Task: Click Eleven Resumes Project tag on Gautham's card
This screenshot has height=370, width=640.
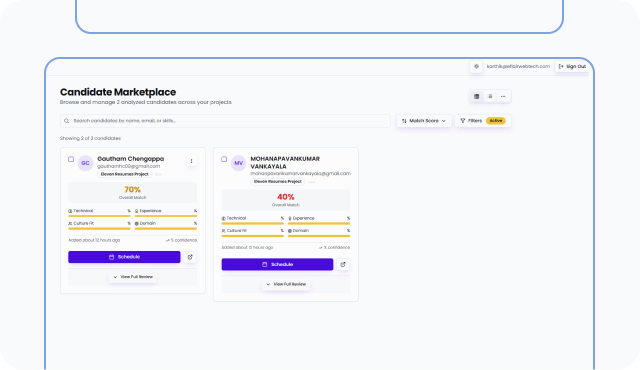Action: [124, 174]
